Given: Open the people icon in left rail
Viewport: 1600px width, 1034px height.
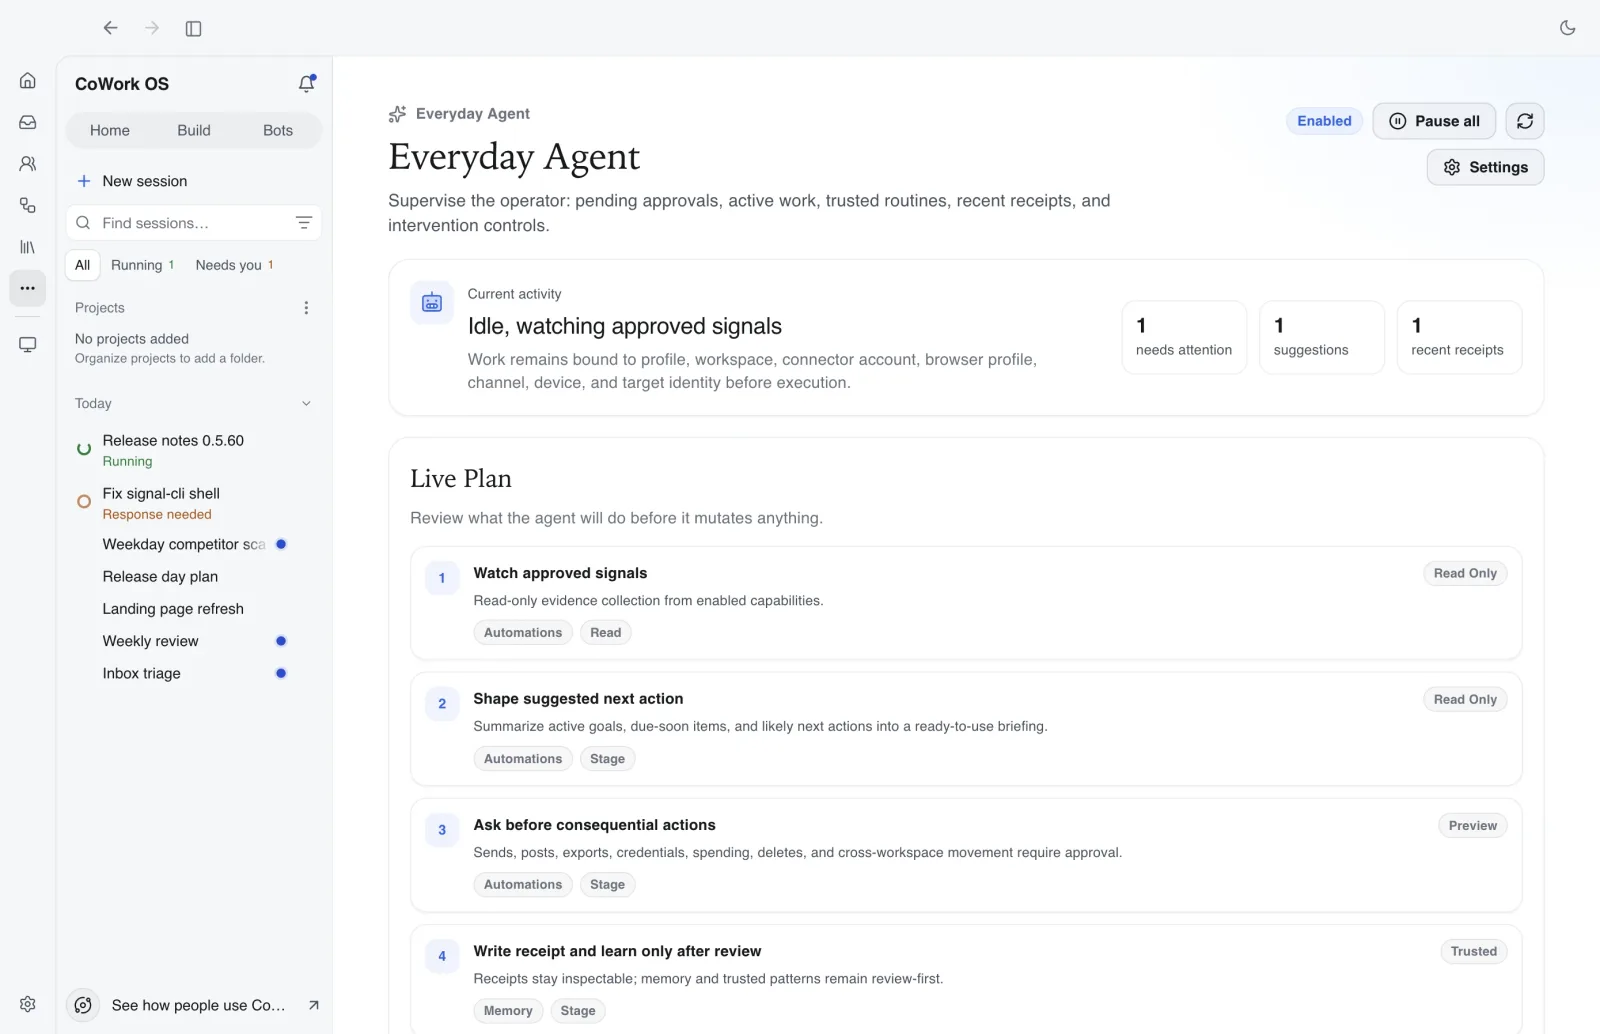Looking at the screenshot, I should pos(28,163).
